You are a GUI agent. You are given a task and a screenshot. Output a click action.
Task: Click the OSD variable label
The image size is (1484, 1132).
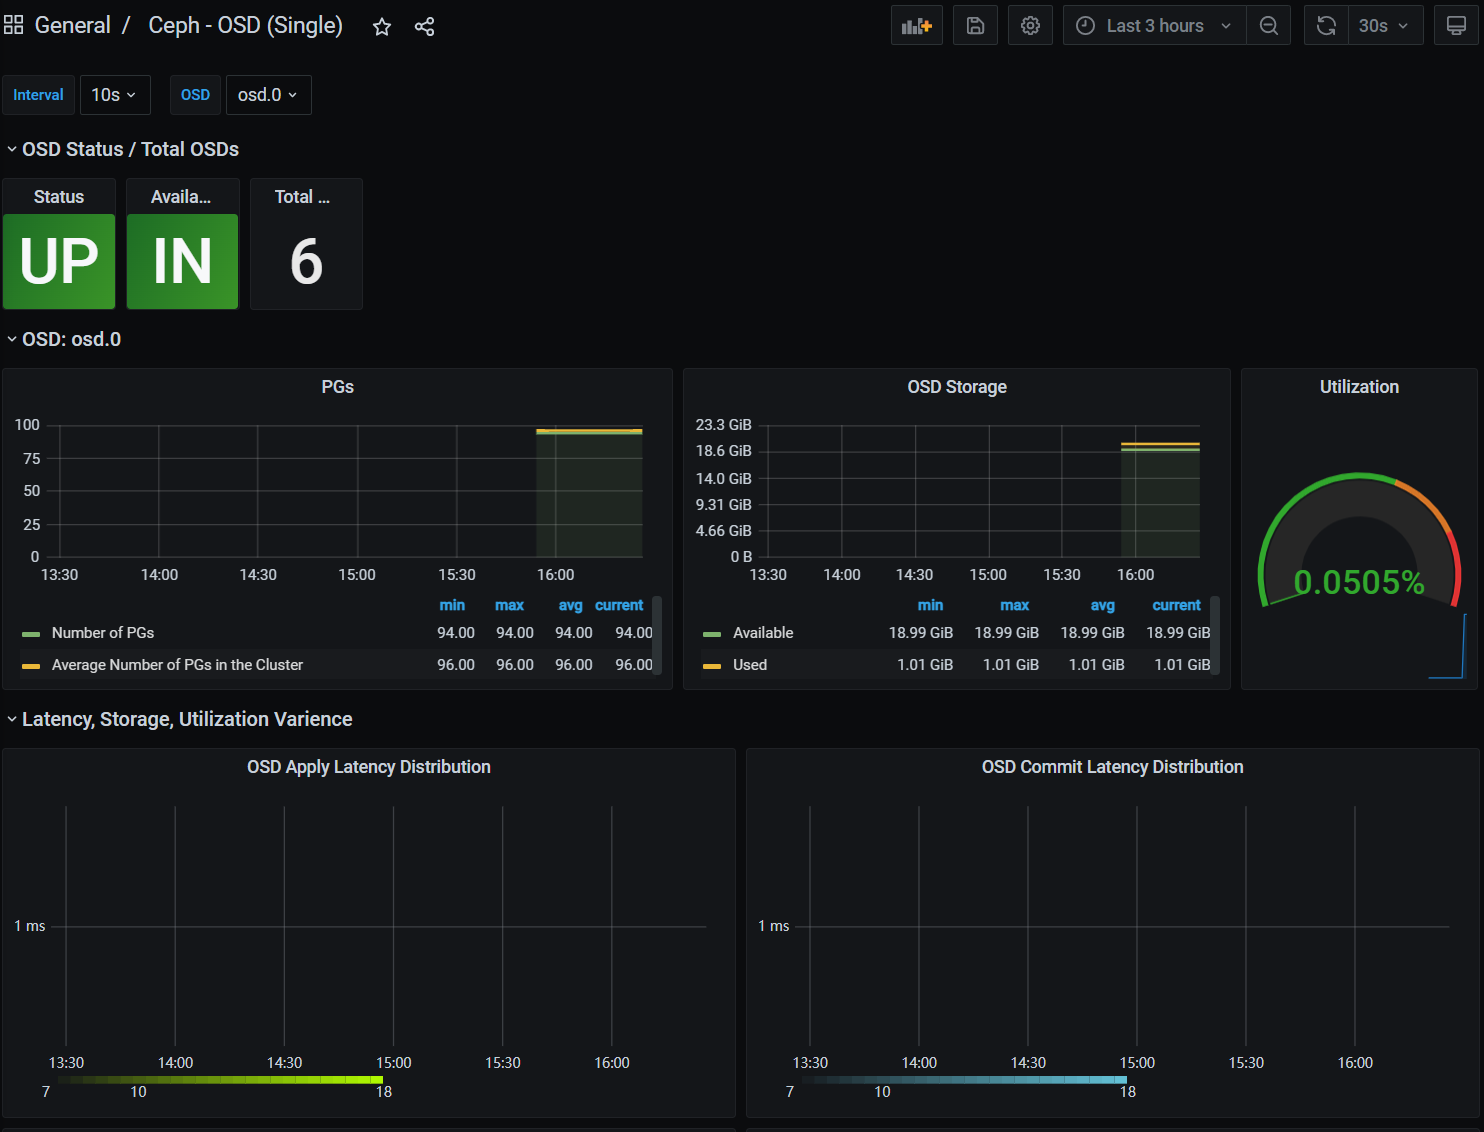(x=195, y=95)
